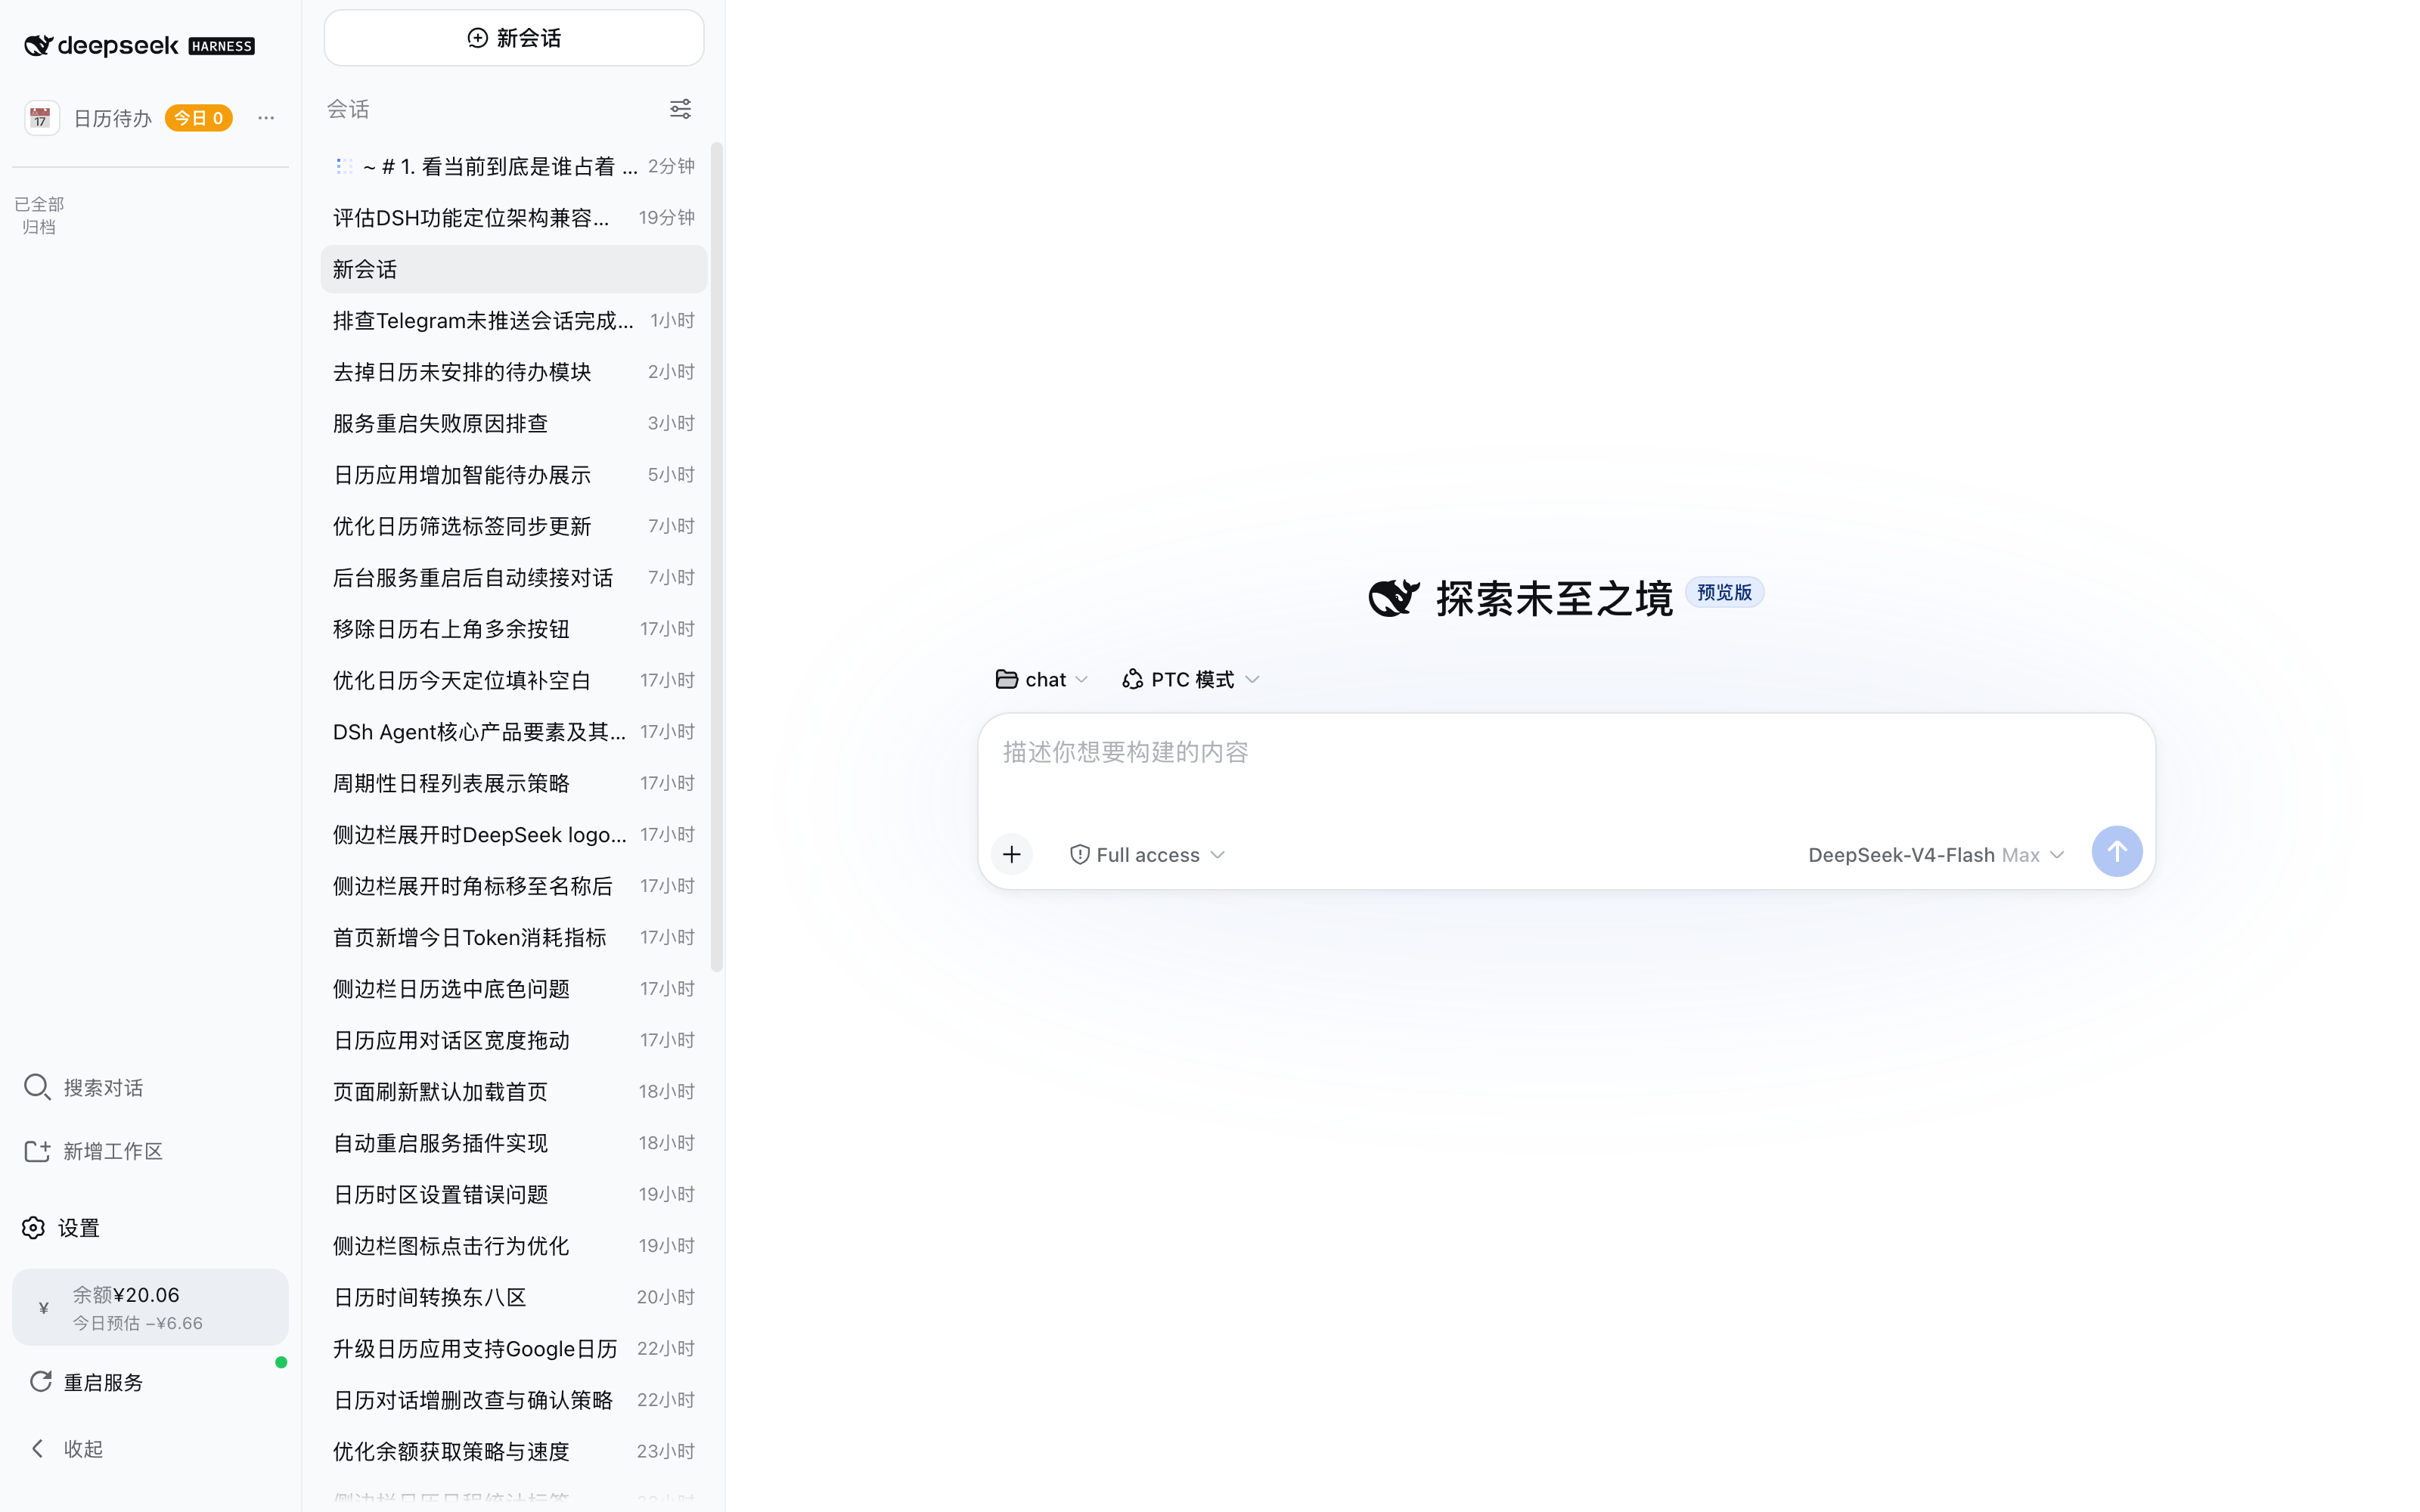Screen dimensions: 2420x1512
Task: Click the plus icon in 新会话 button
Action: (x=478, y=38)
